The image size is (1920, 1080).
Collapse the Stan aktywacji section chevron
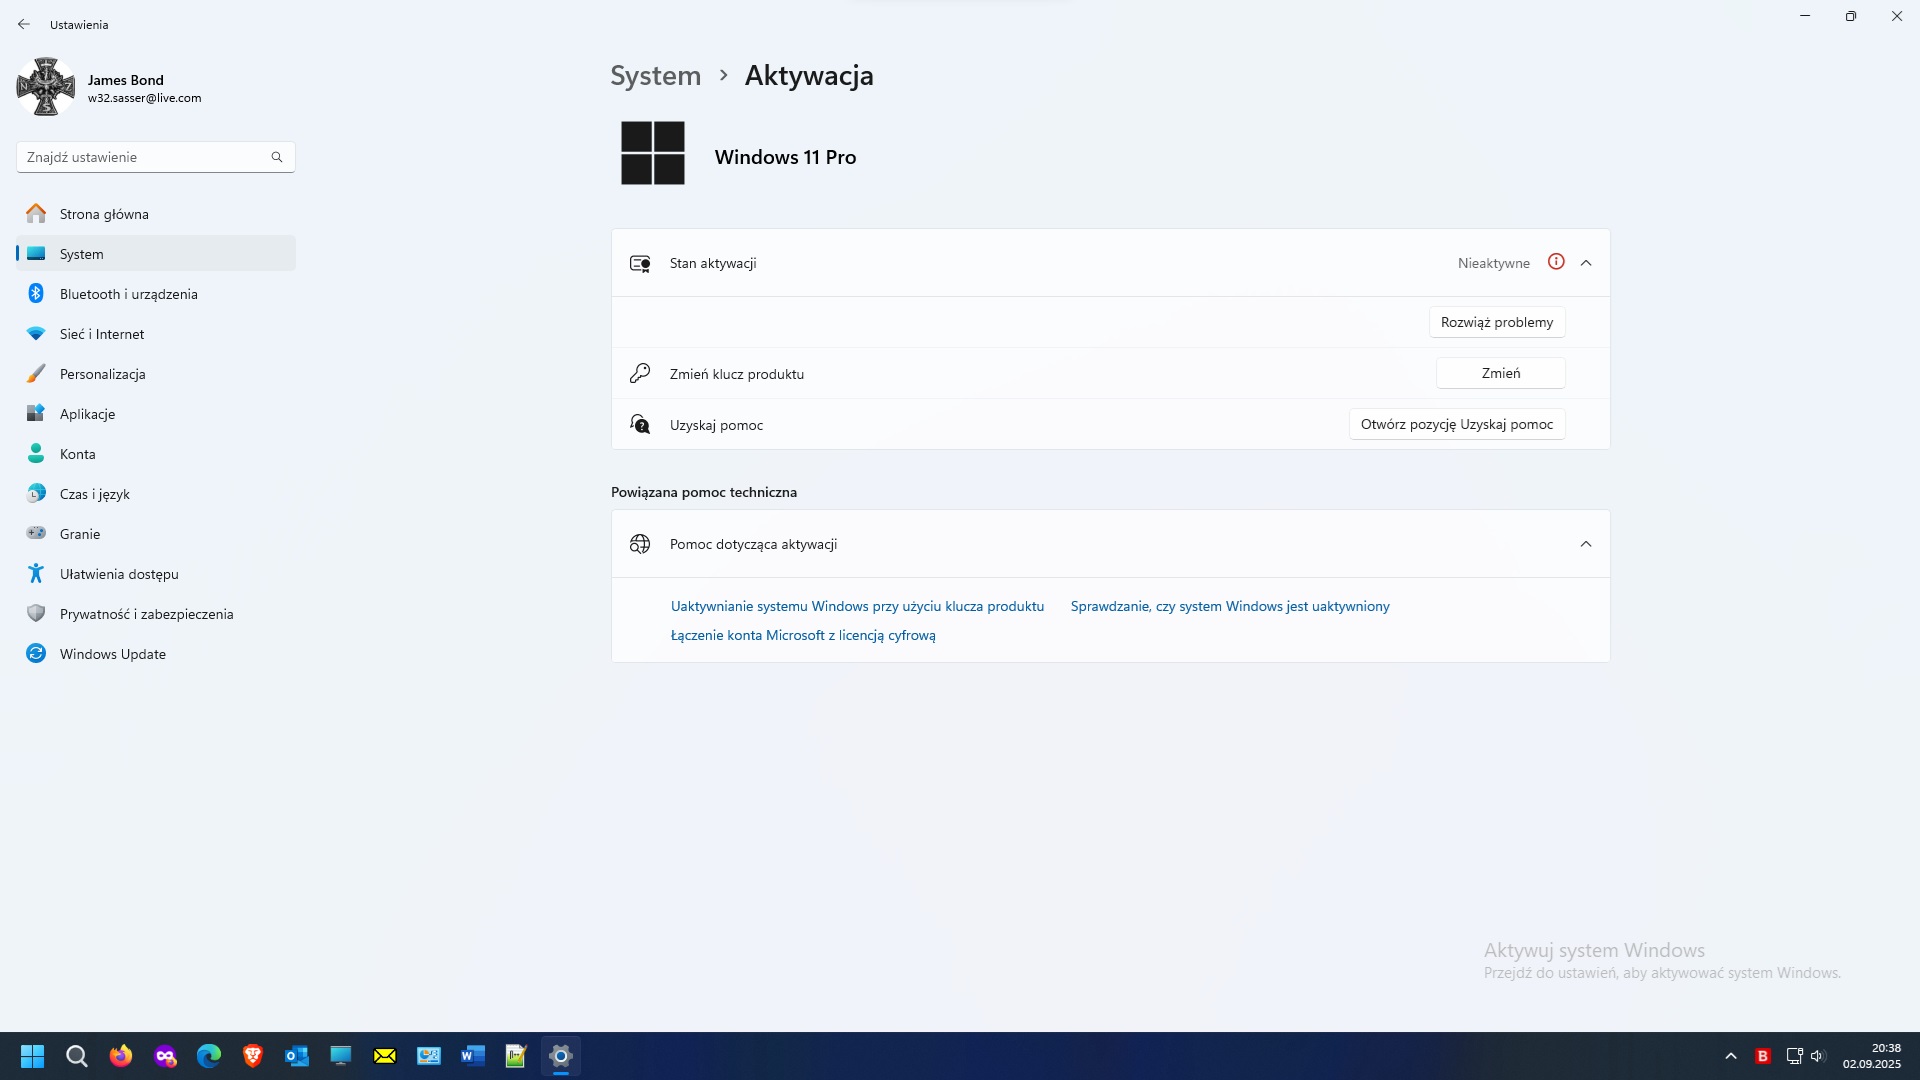[1586, 263]
